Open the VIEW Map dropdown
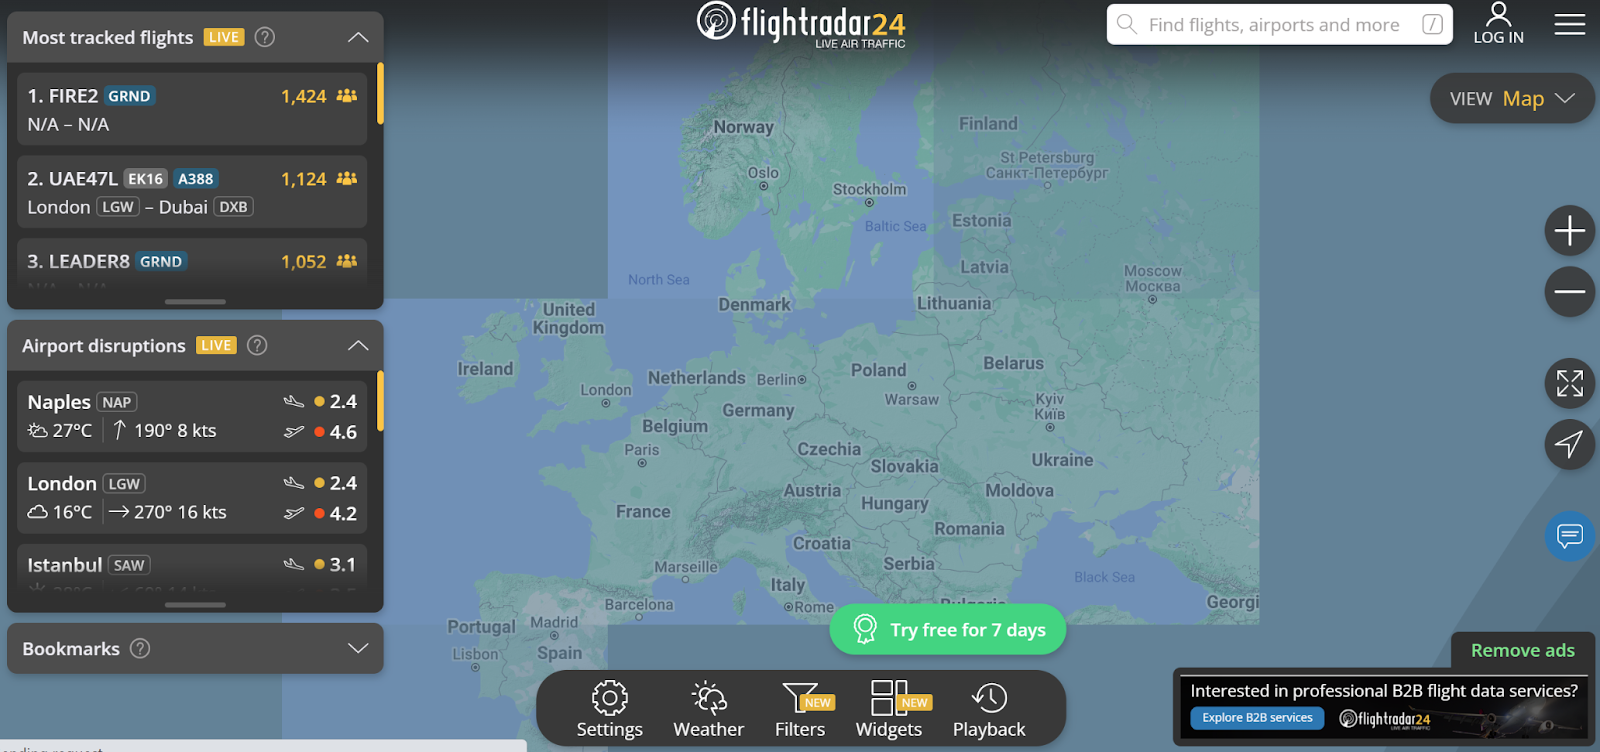The height and width of the screenshot is (752, 1600). point(1512,98)
